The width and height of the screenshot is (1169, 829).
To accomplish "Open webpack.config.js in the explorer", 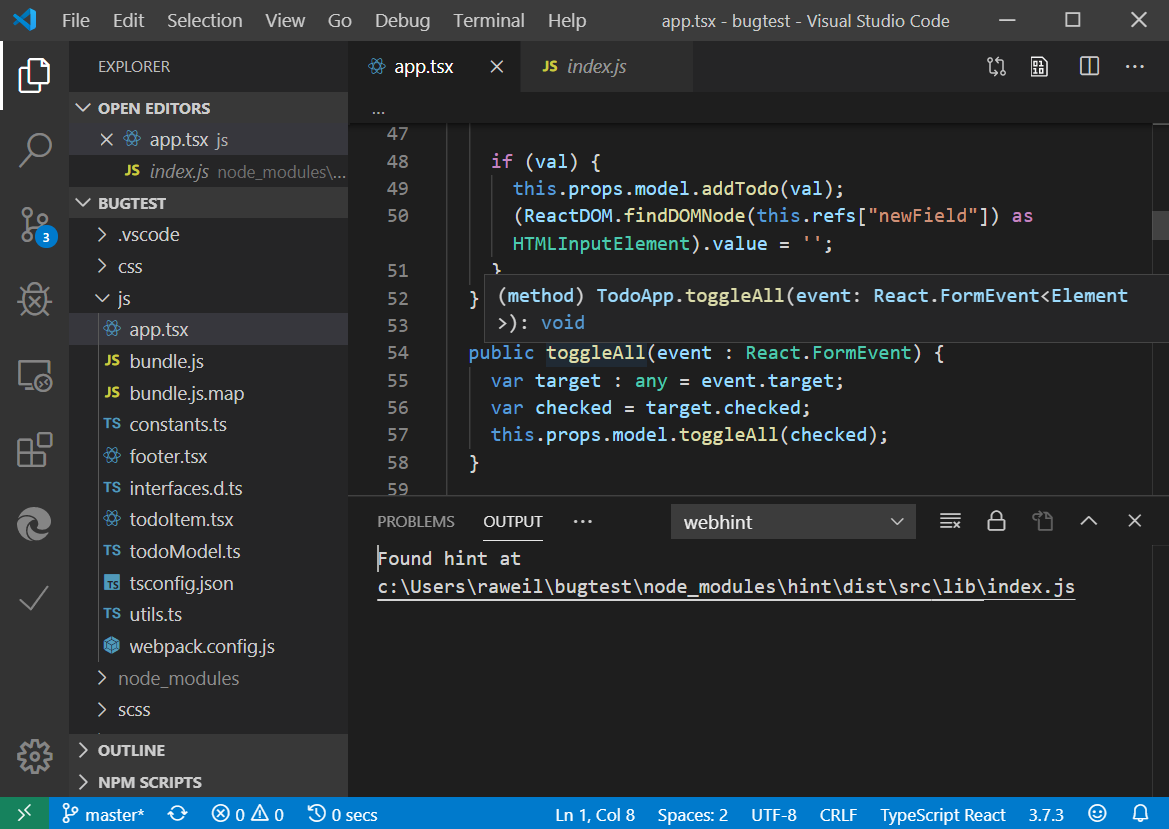I will [x=209, y=646].
